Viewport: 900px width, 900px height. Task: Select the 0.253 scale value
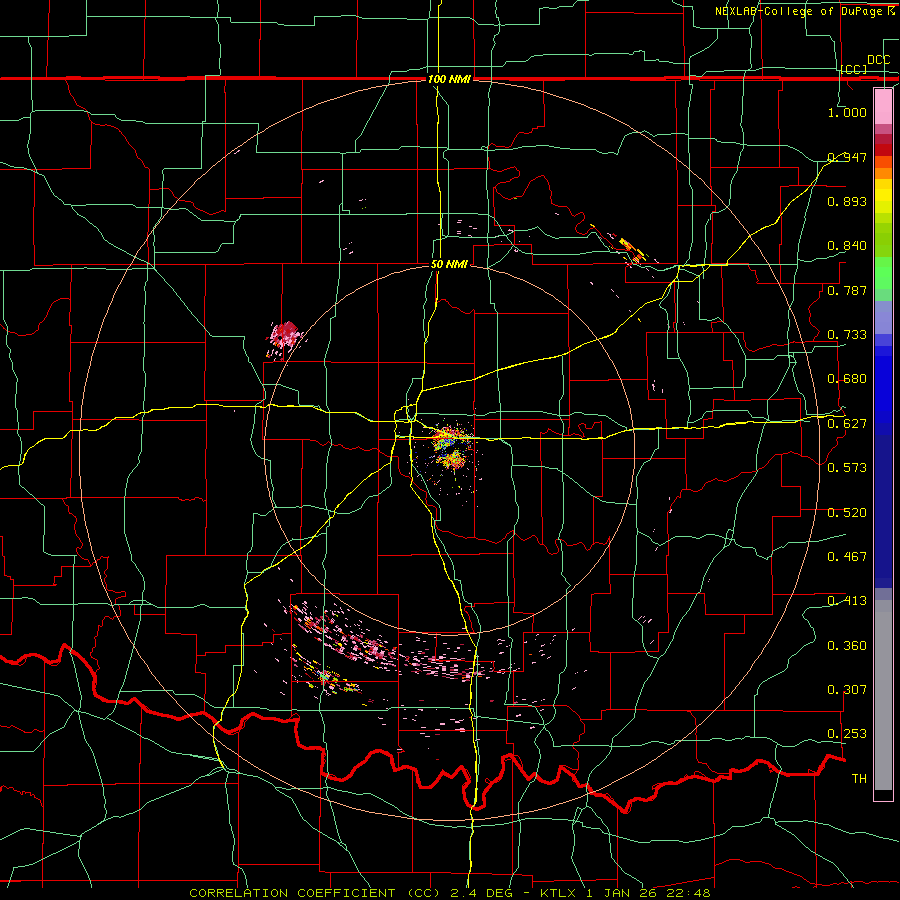(x=847, y=734)
